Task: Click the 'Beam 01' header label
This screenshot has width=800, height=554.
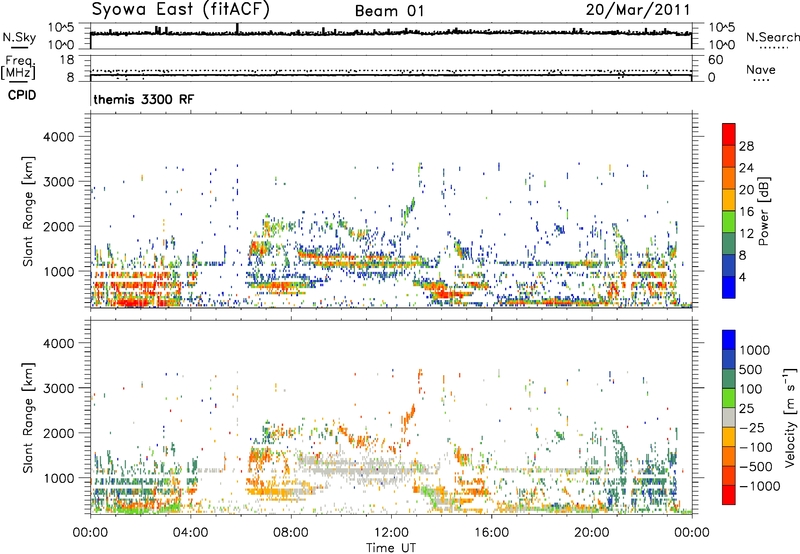Action: click(x=390, y=11)
